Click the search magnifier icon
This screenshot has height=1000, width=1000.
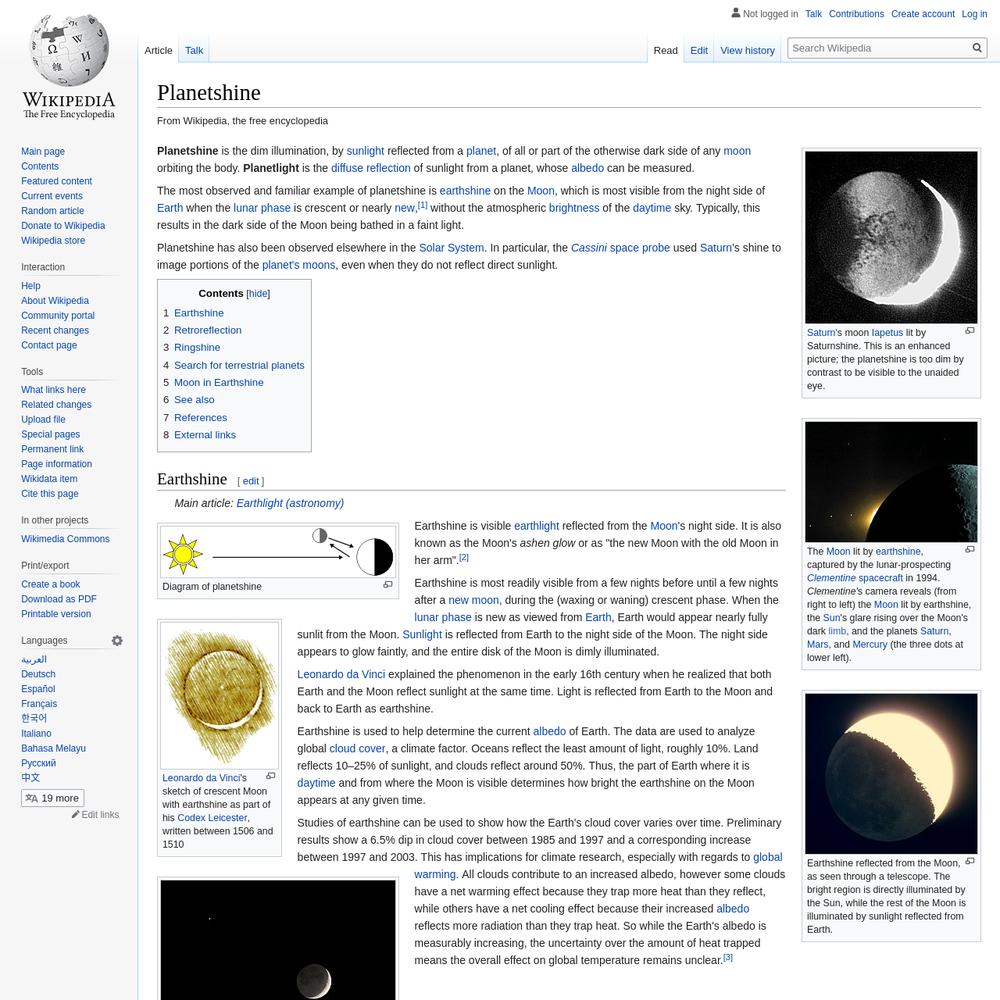[x=976, y=48]
